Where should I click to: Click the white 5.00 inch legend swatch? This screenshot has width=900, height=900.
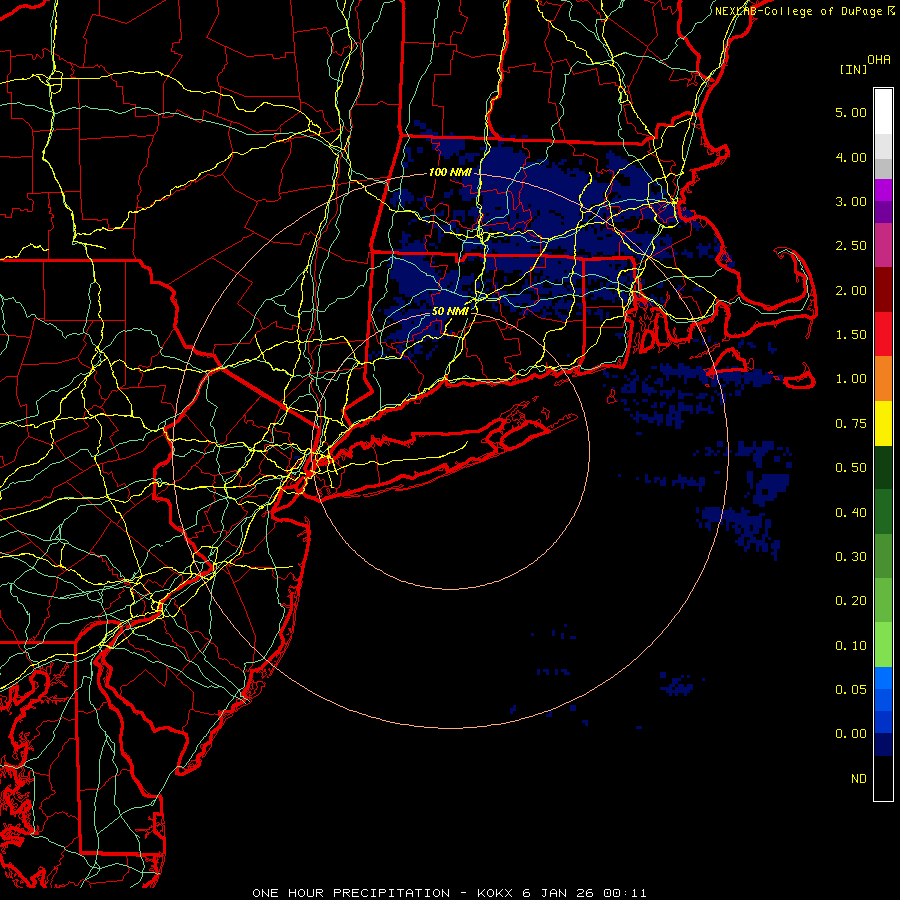[x=883, y=112]
